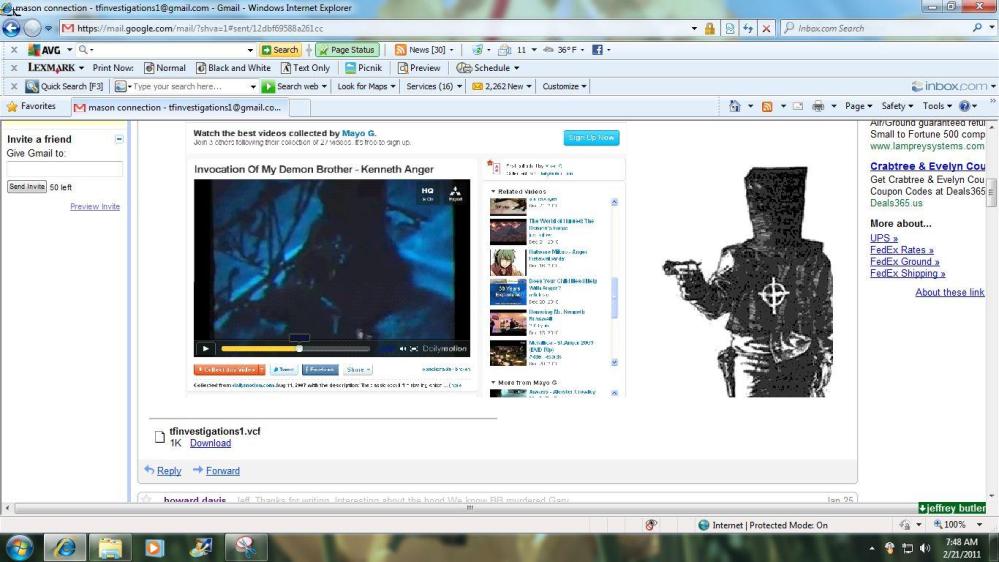Screen dimensions: 999x562
Task: Click the Collect this video button
Action: pyautogui.click(x=229, y=370)
